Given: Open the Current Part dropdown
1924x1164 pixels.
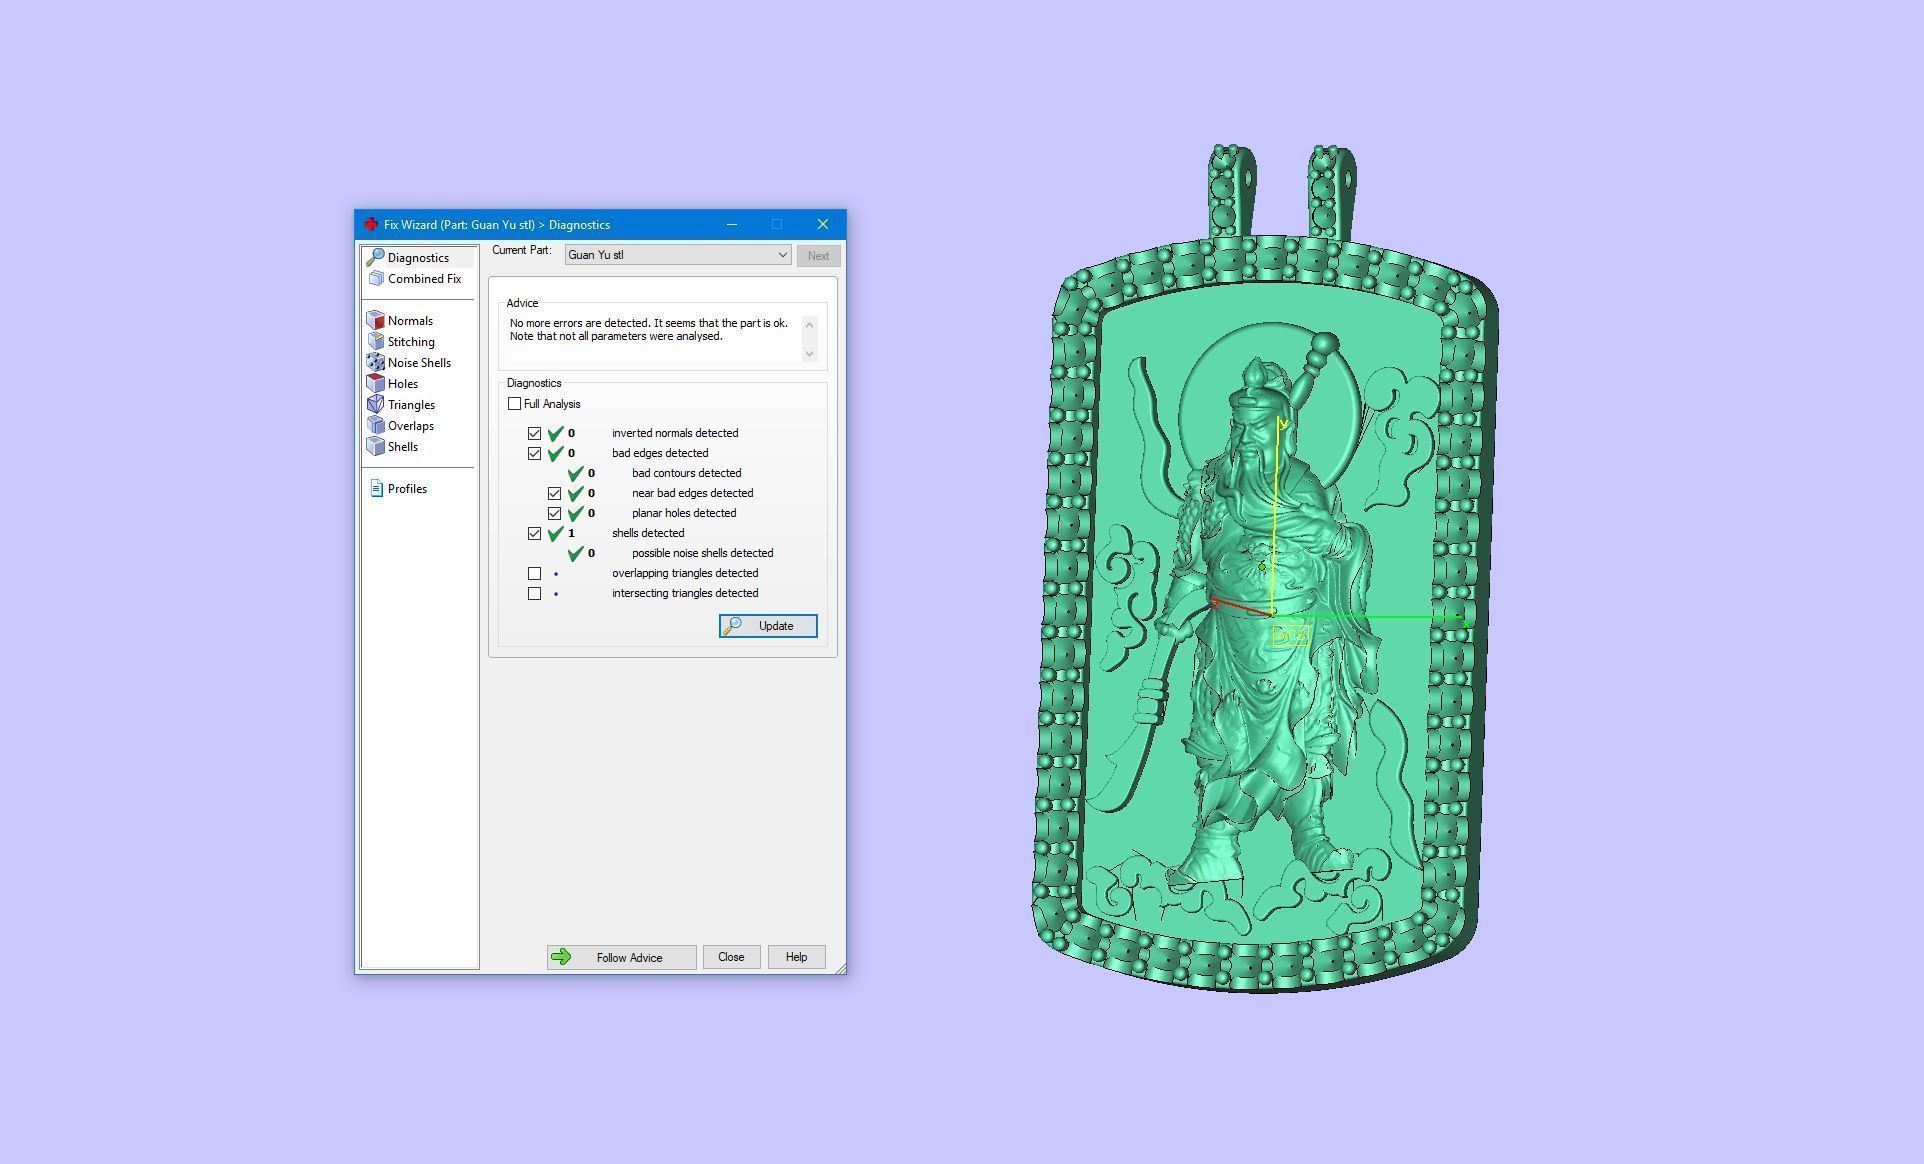Looking at the screenshot, I should [677, 255].
